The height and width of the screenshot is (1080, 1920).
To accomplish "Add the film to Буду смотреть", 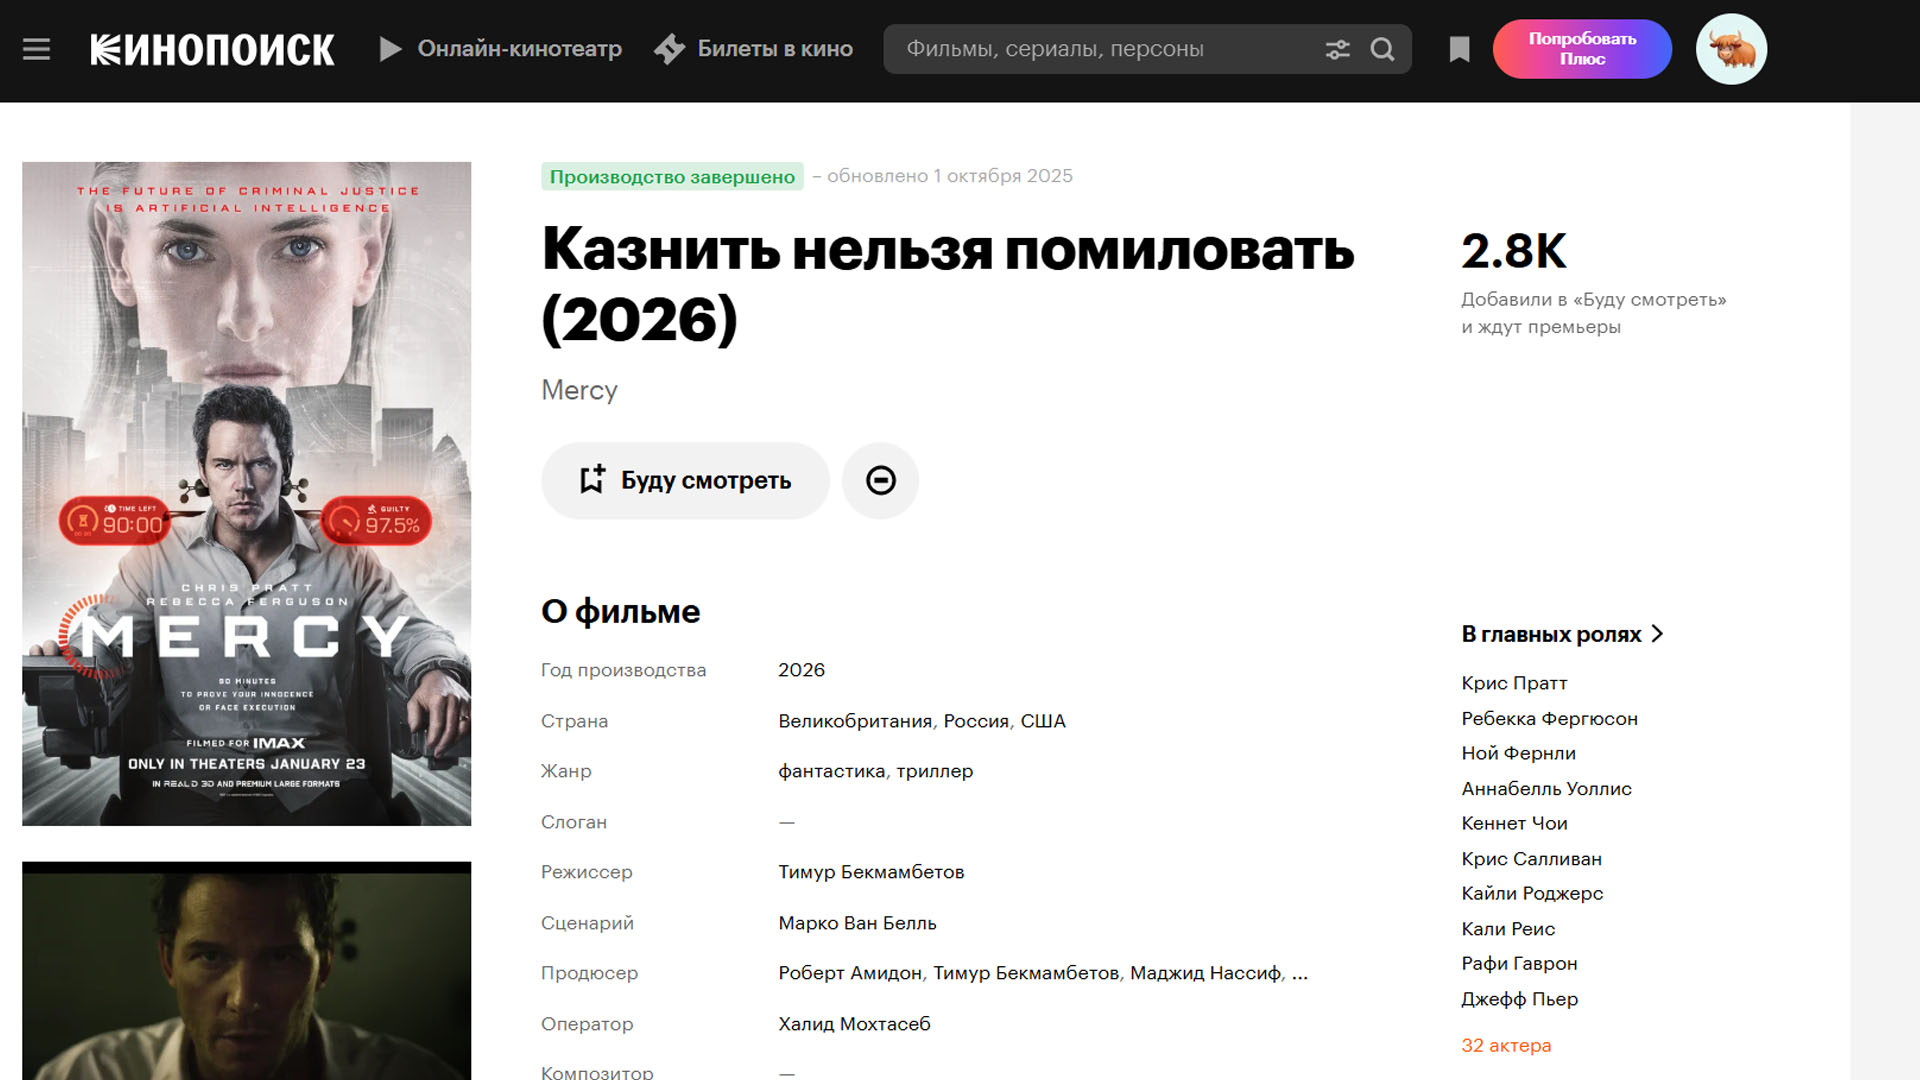I will pyautogui.click(x=686, y=480).
